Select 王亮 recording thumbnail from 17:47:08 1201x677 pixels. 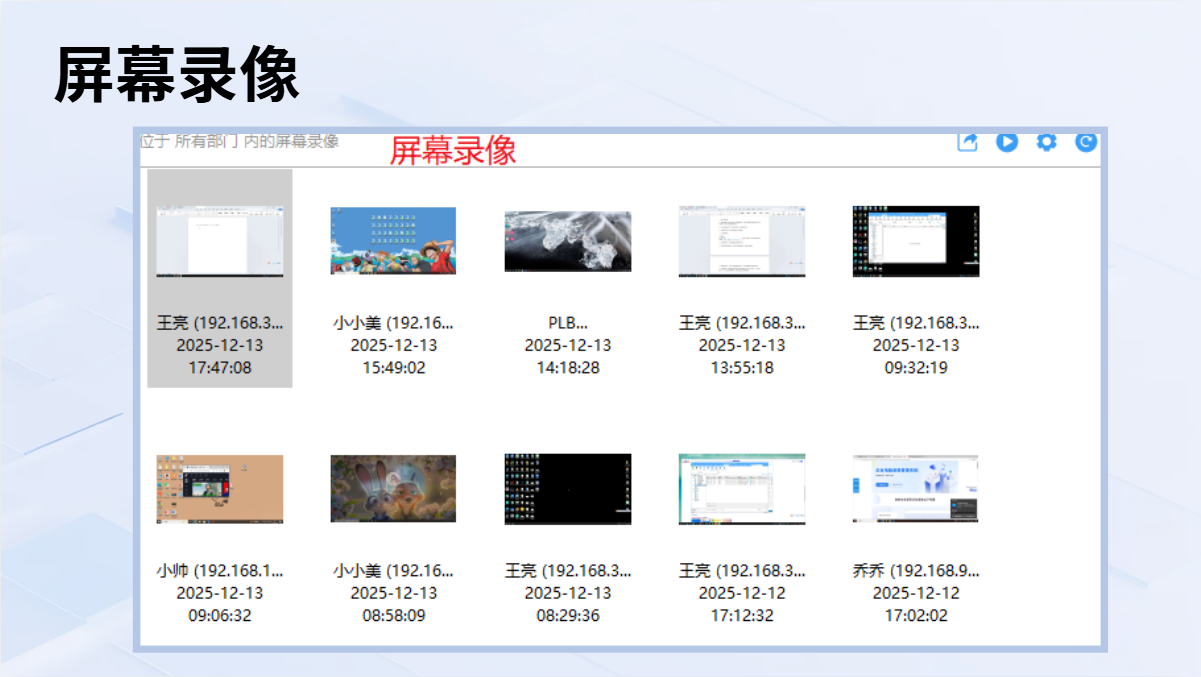pos(220,241)
